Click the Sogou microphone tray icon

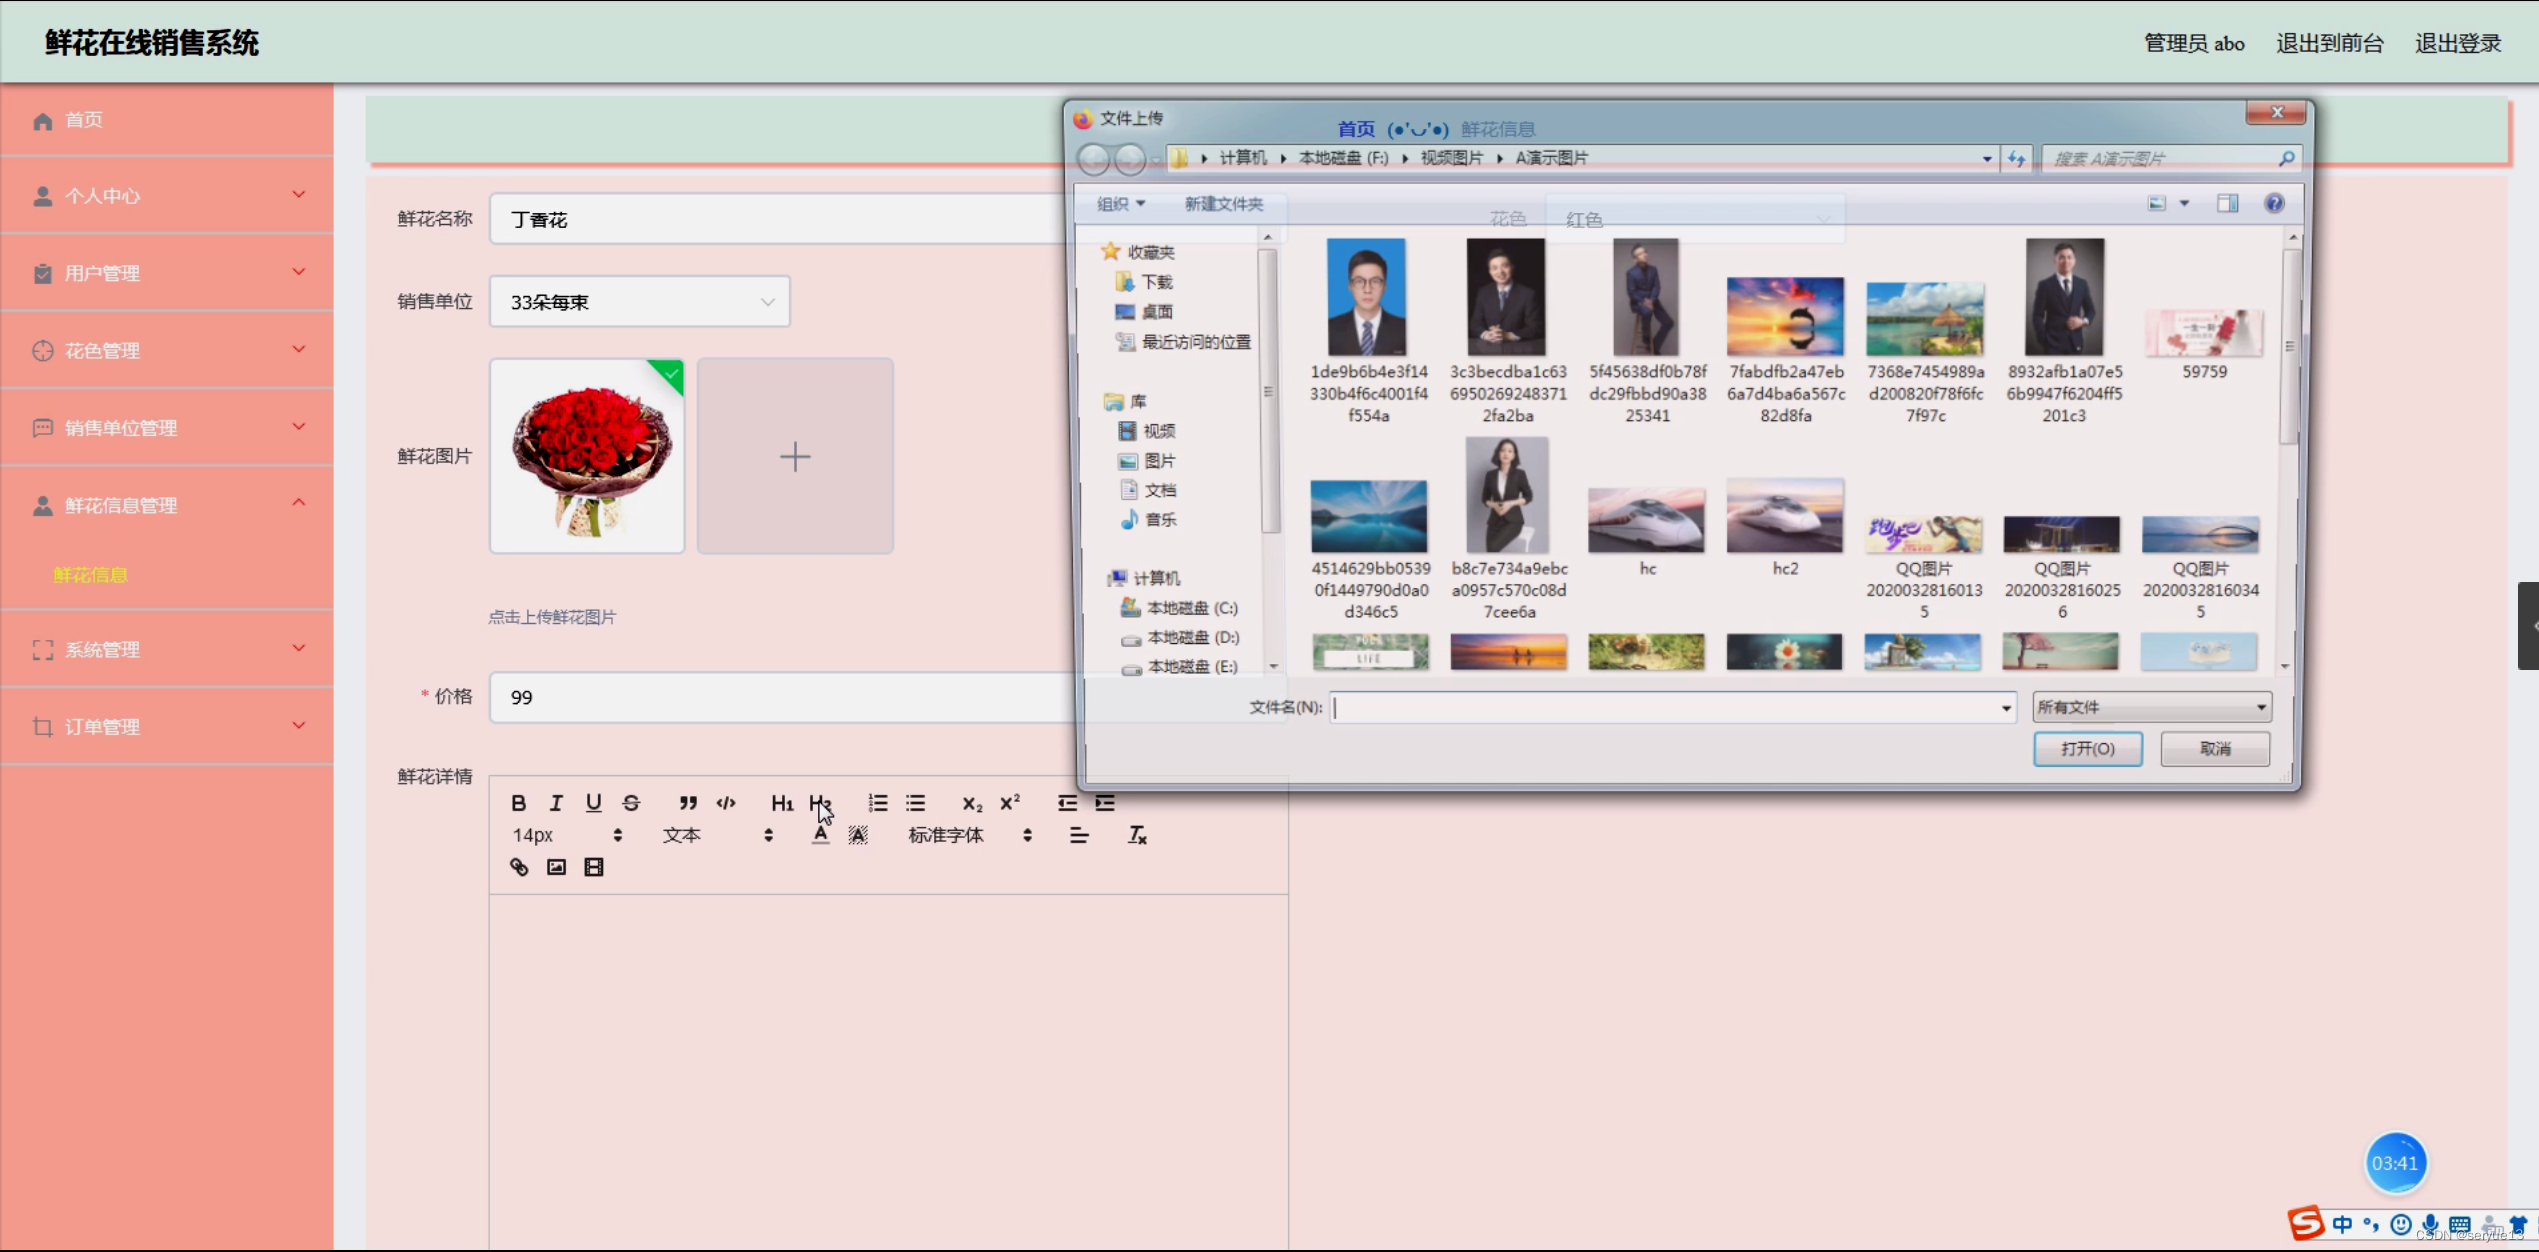[2430, 1224]
